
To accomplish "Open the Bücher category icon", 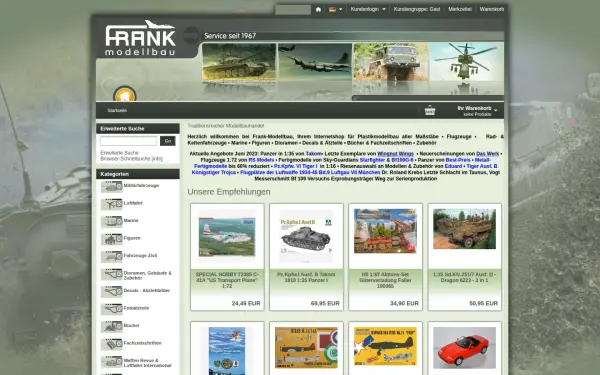I will pyautogui.click(x=111, y=327).
